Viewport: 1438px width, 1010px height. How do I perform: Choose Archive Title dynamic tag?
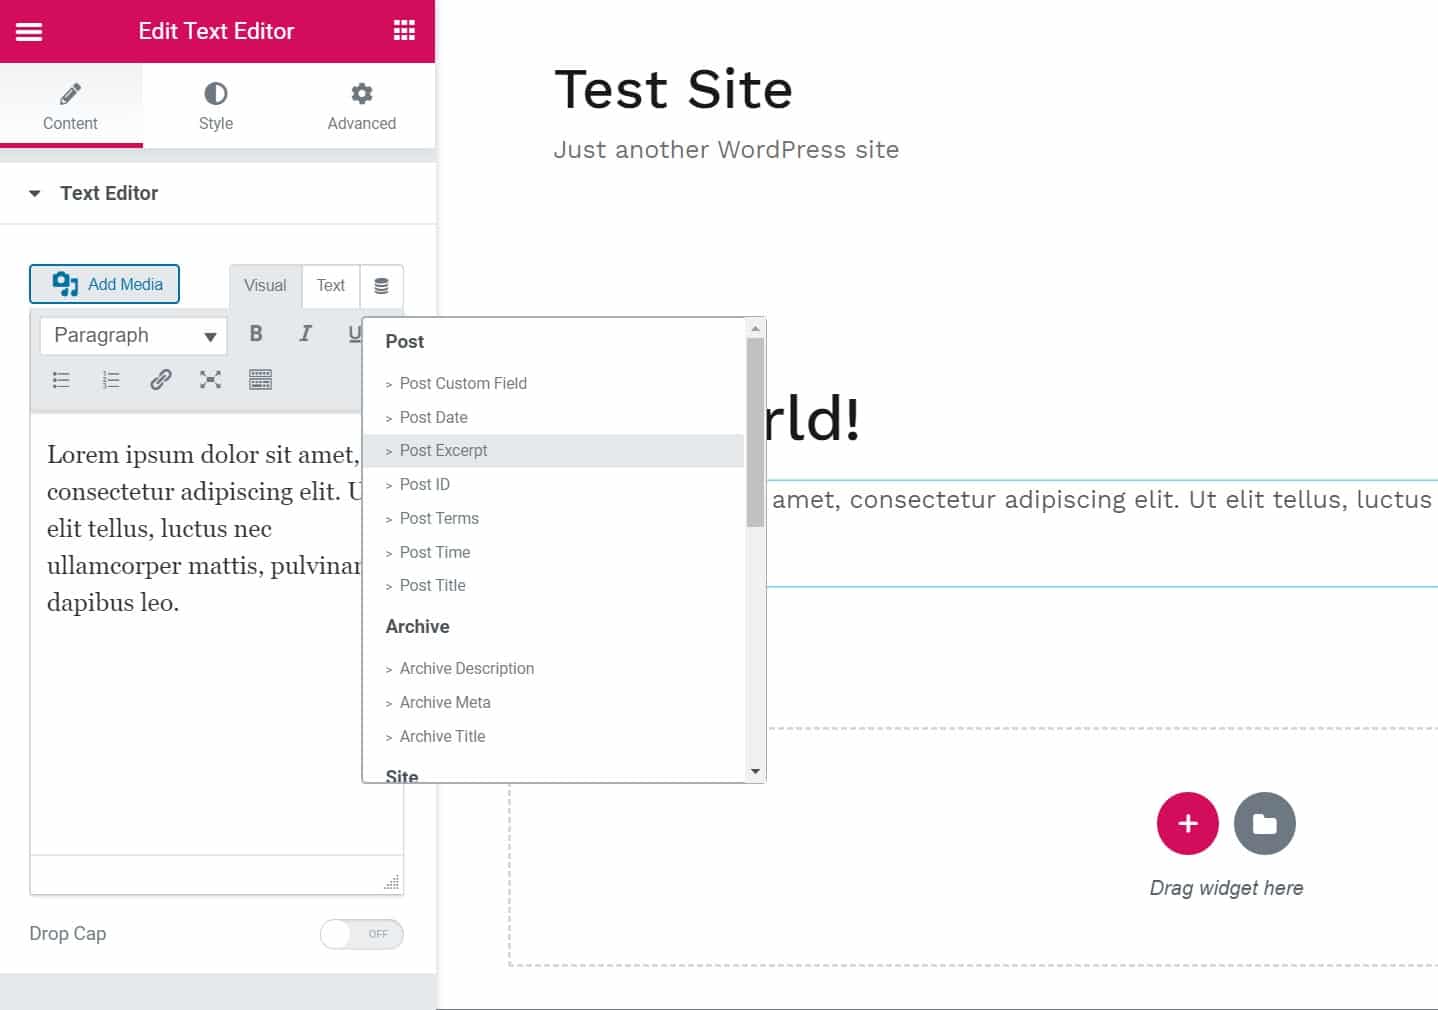tap(442, 737)
